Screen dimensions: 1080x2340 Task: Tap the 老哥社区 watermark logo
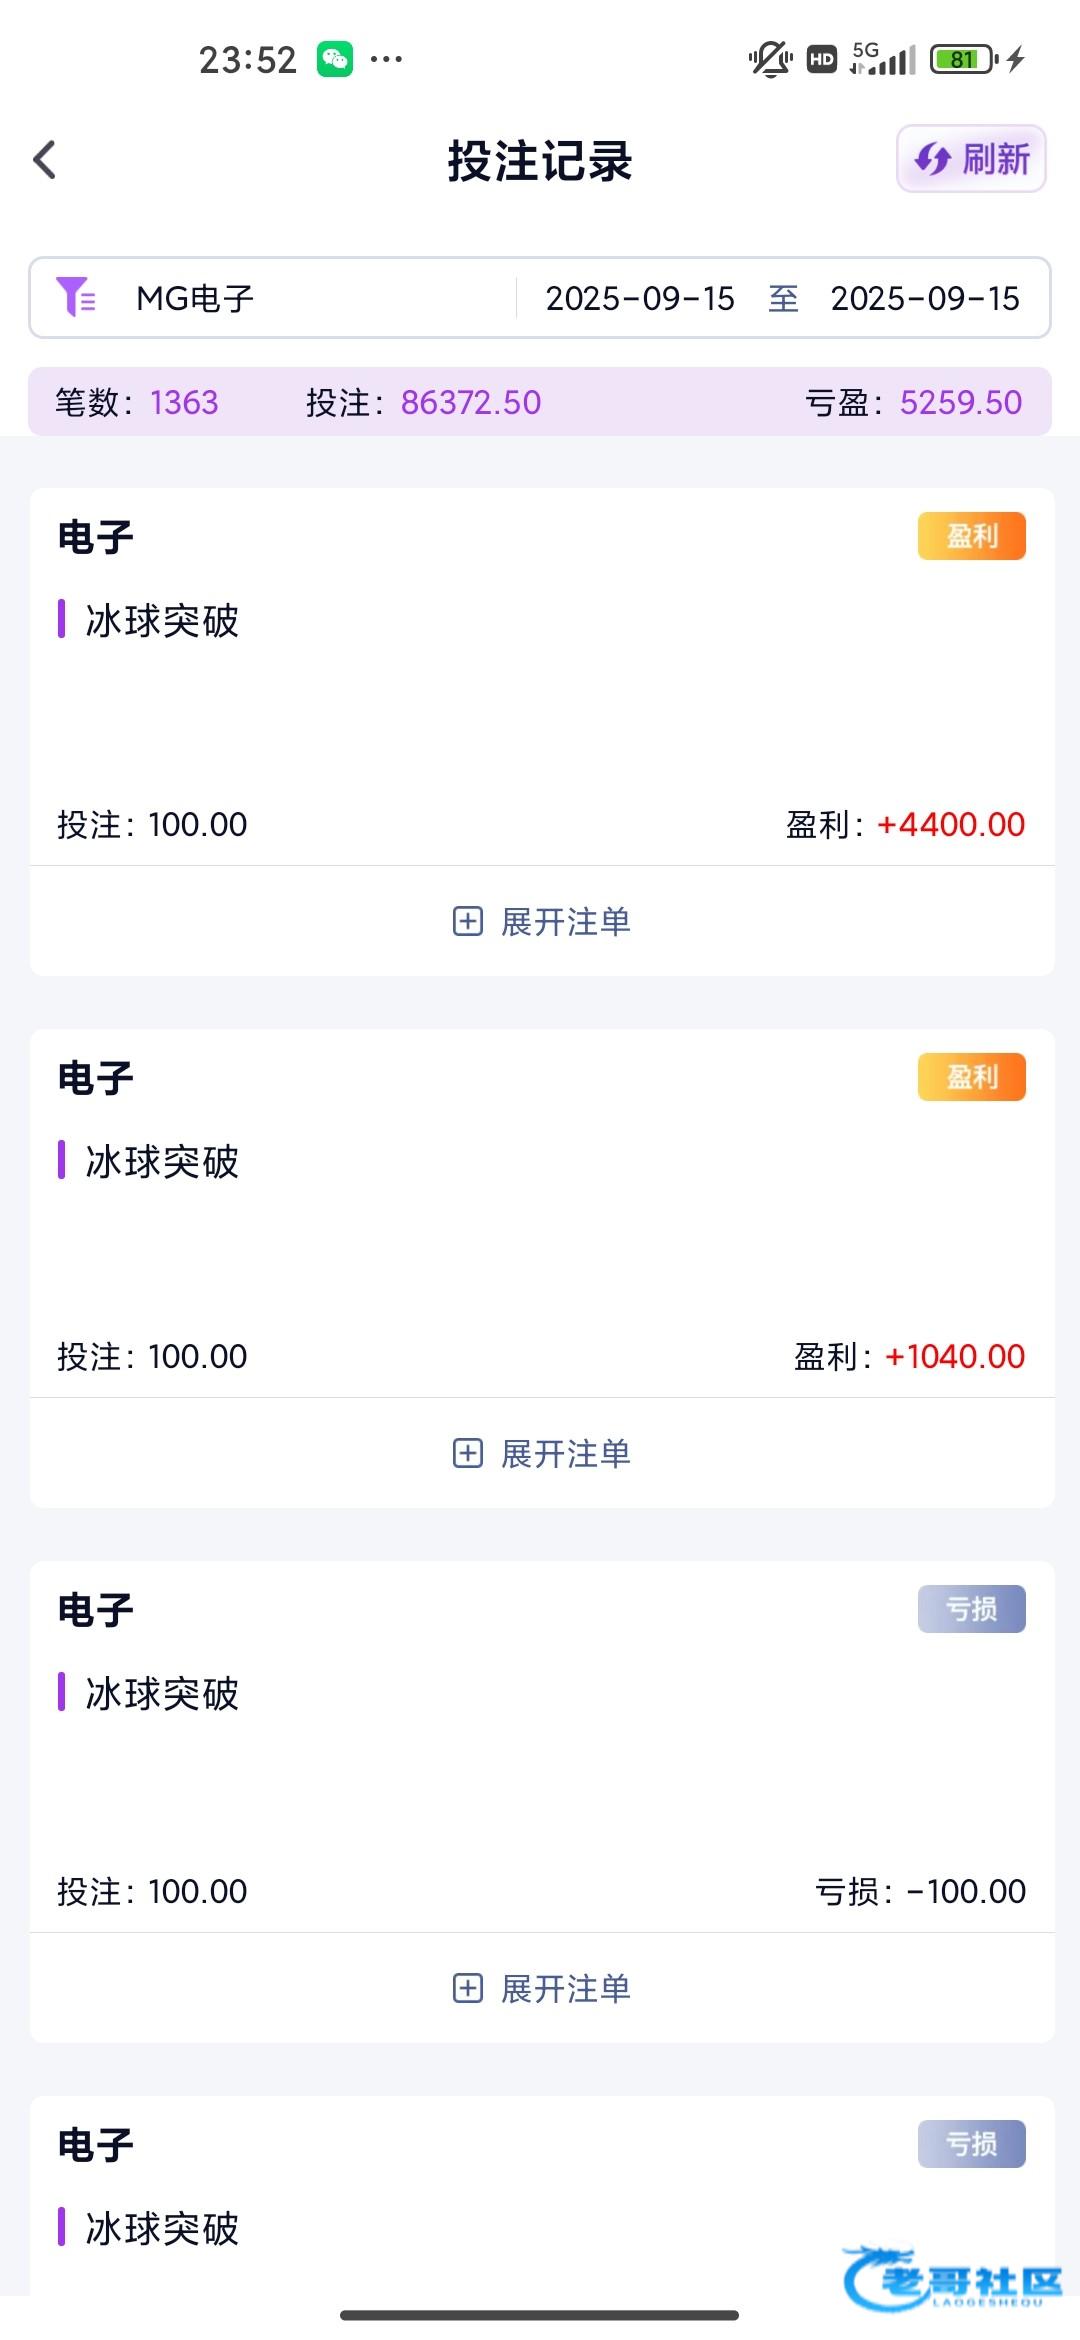point(952,2280)
